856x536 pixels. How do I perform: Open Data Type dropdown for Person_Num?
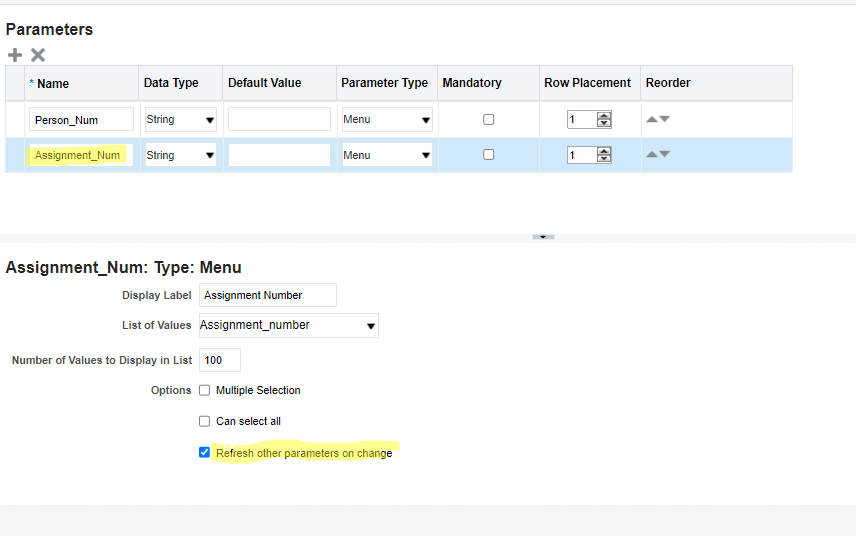click(181, 120)
